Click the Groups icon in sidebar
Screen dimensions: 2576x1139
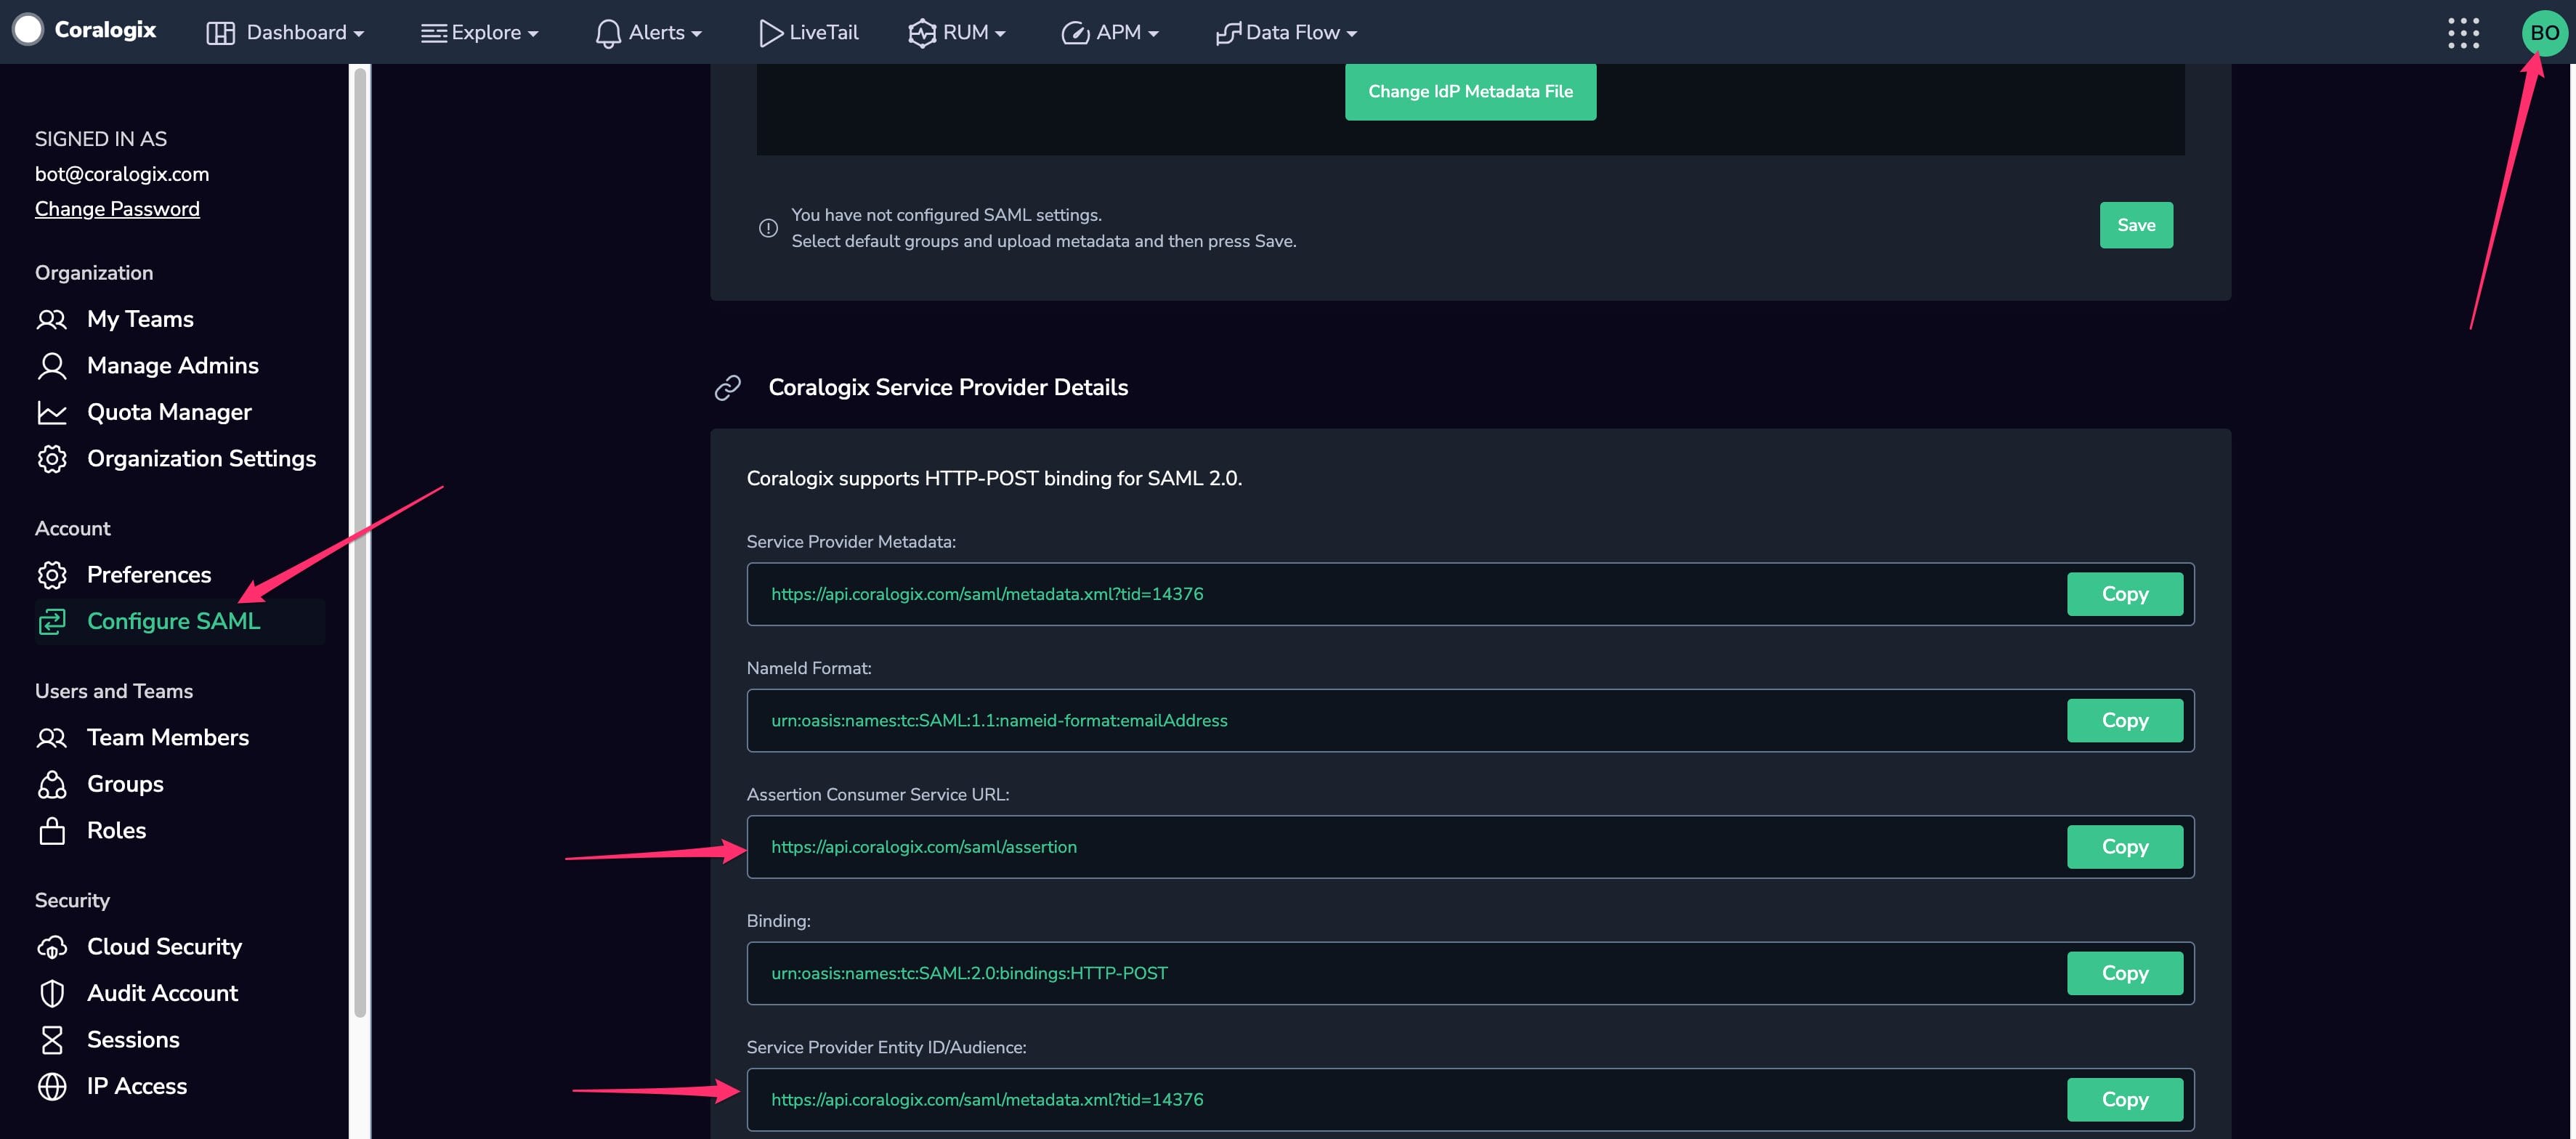tap(52, 784)
